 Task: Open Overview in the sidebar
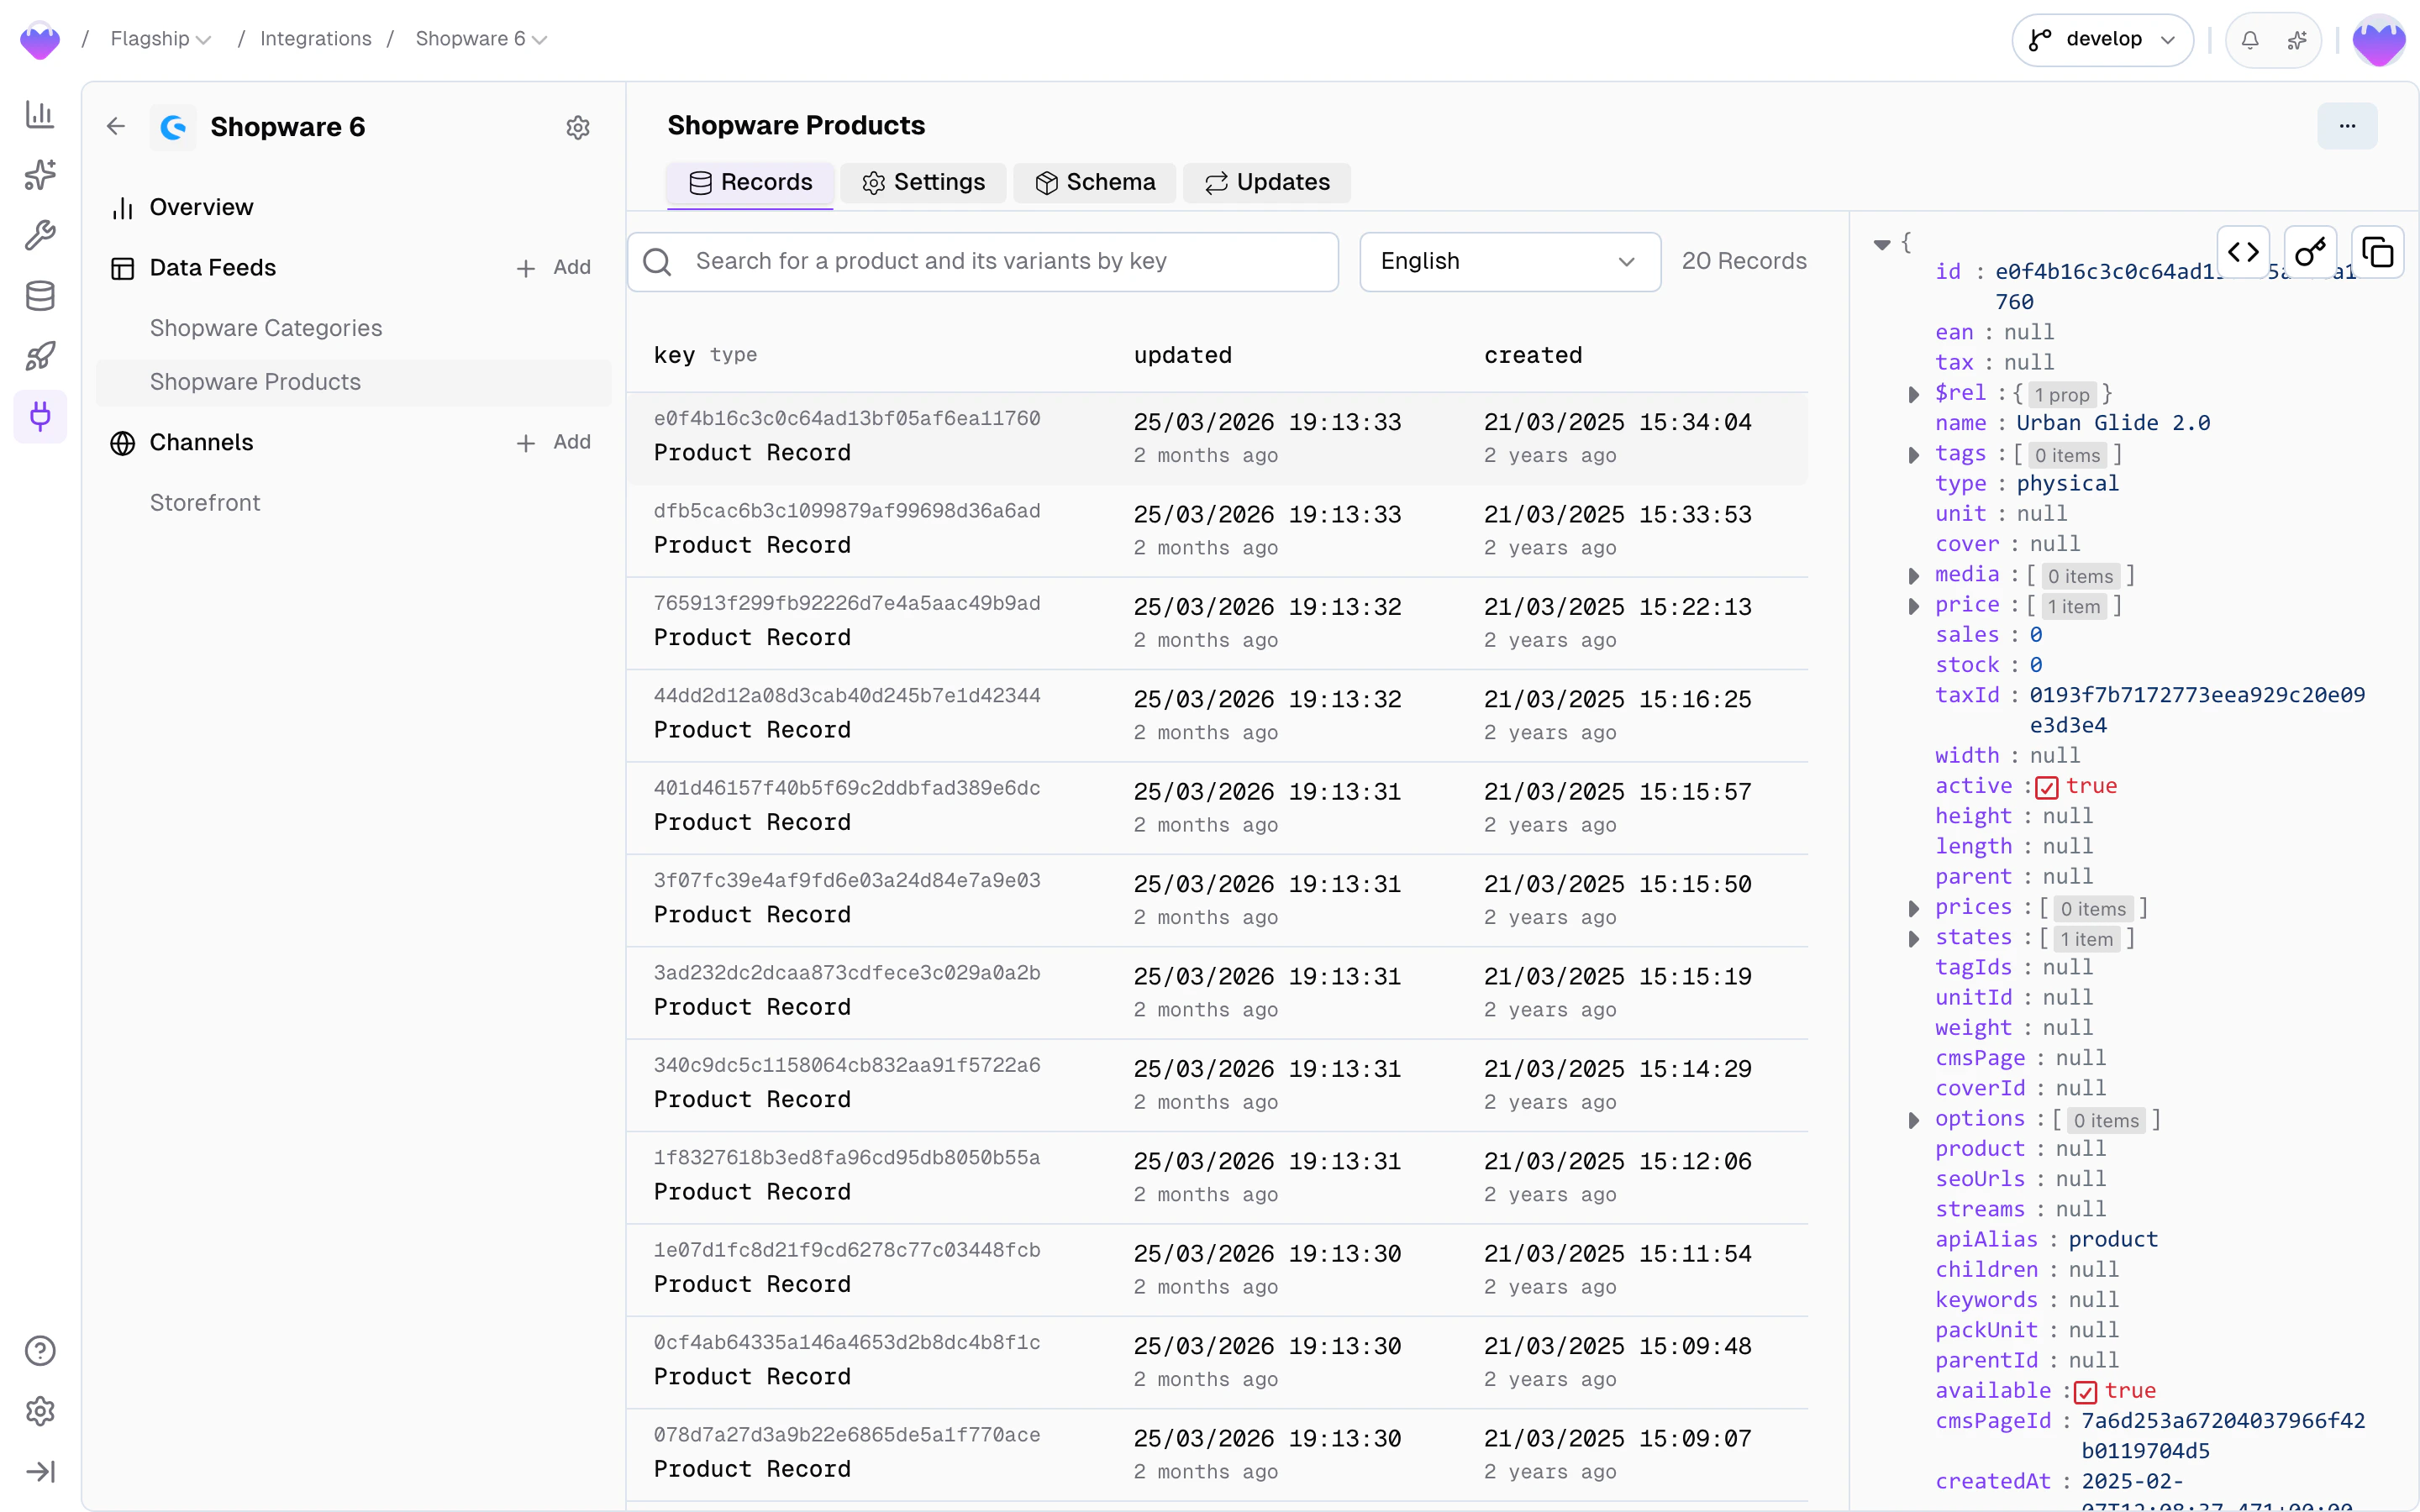(201, 208)
